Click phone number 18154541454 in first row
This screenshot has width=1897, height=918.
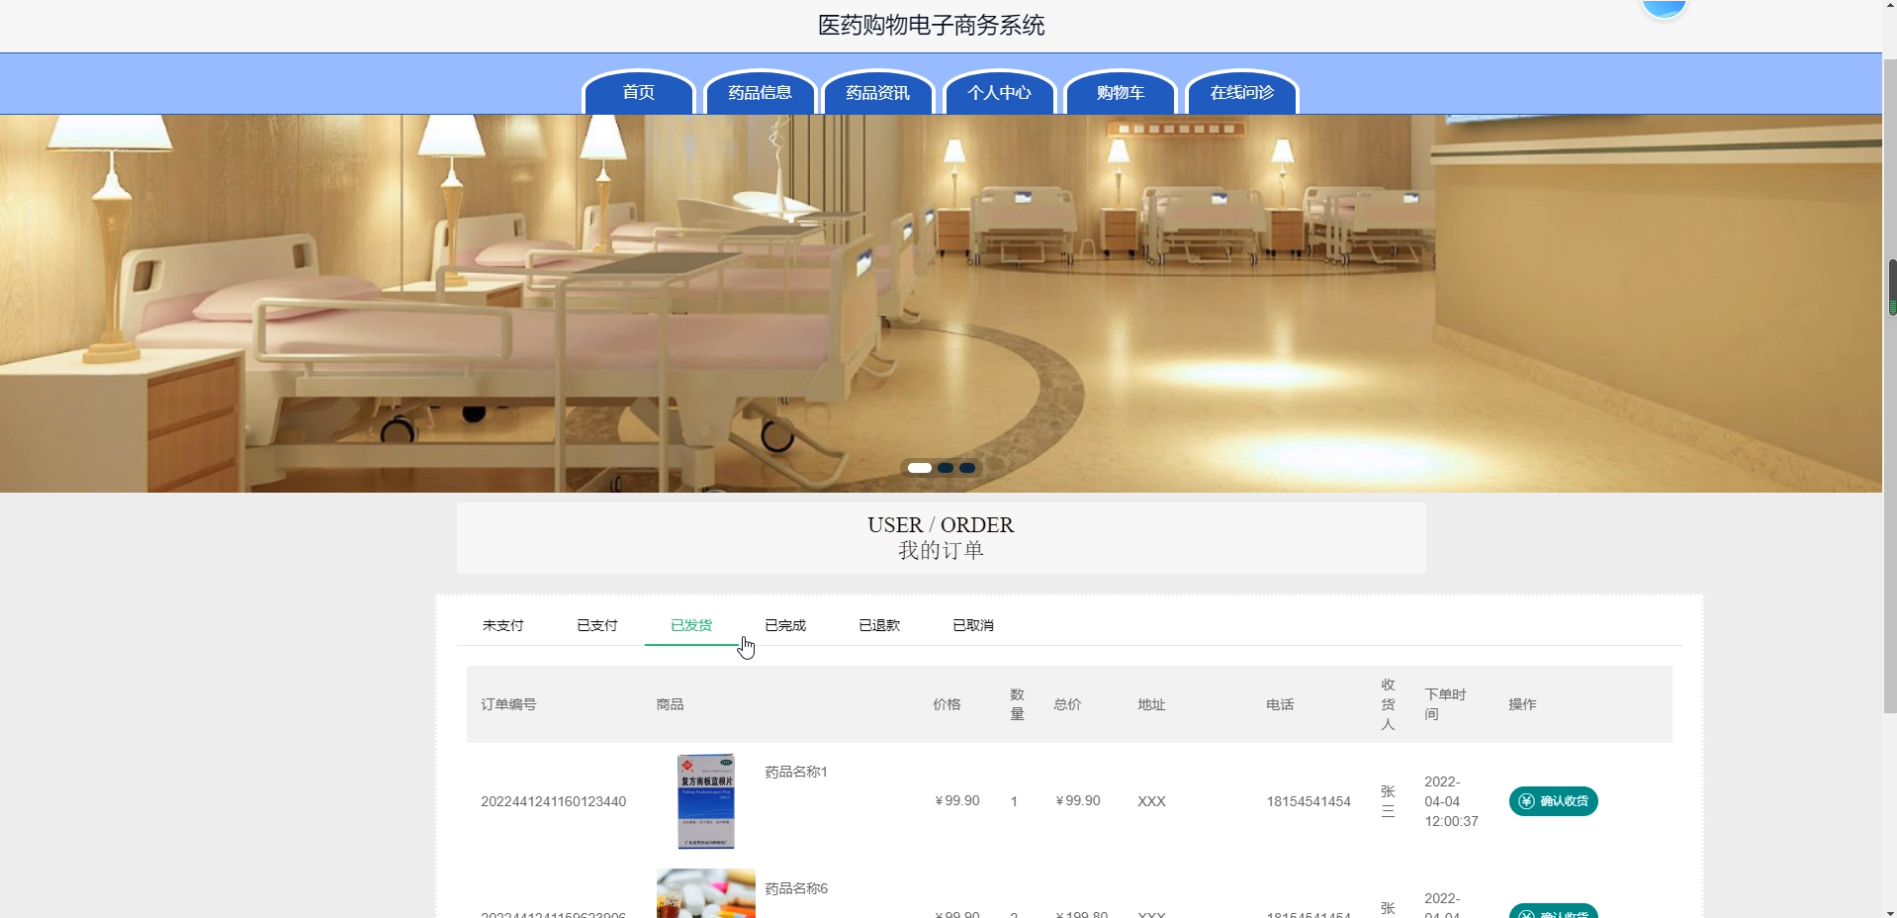coord(1308,801)
